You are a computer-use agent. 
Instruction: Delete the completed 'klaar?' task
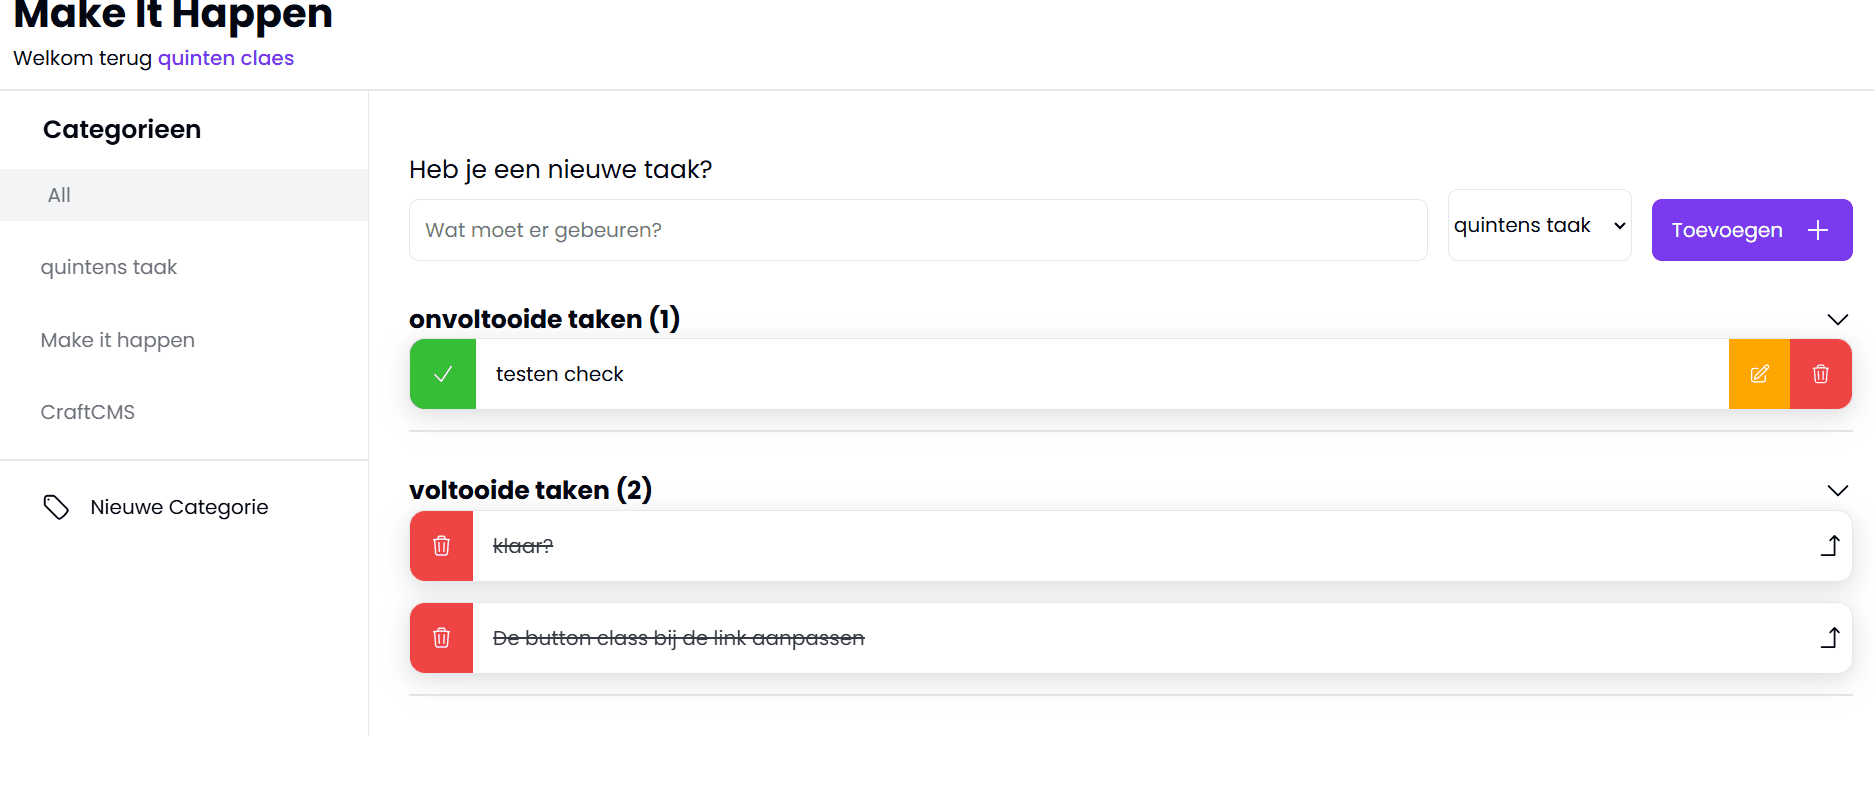tap(441, 546)
